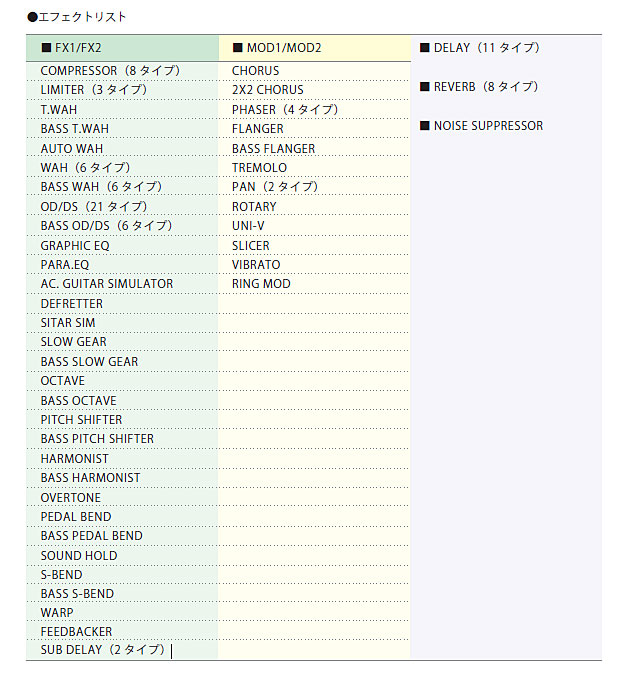Click the OD/DS (21 タイプ) row
This screenshot has width=634, height=678.
94,206
